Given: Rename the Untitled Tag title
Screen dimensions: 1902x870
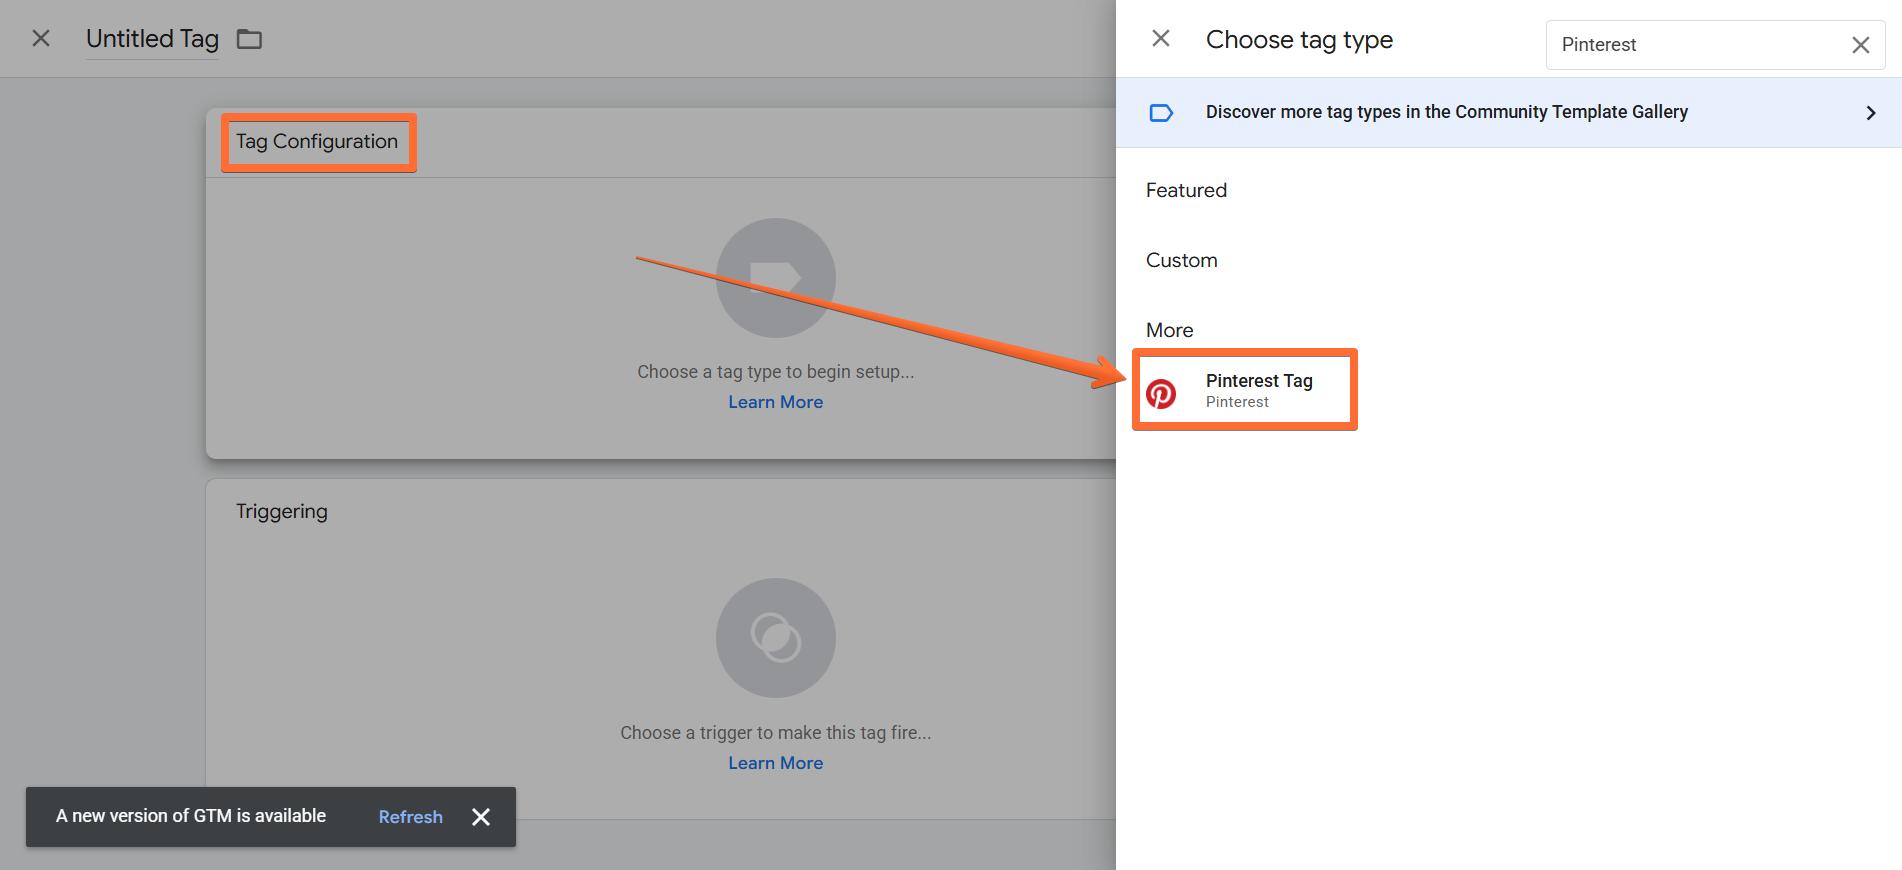Looking at the screenshot, I should pos(152,39).
